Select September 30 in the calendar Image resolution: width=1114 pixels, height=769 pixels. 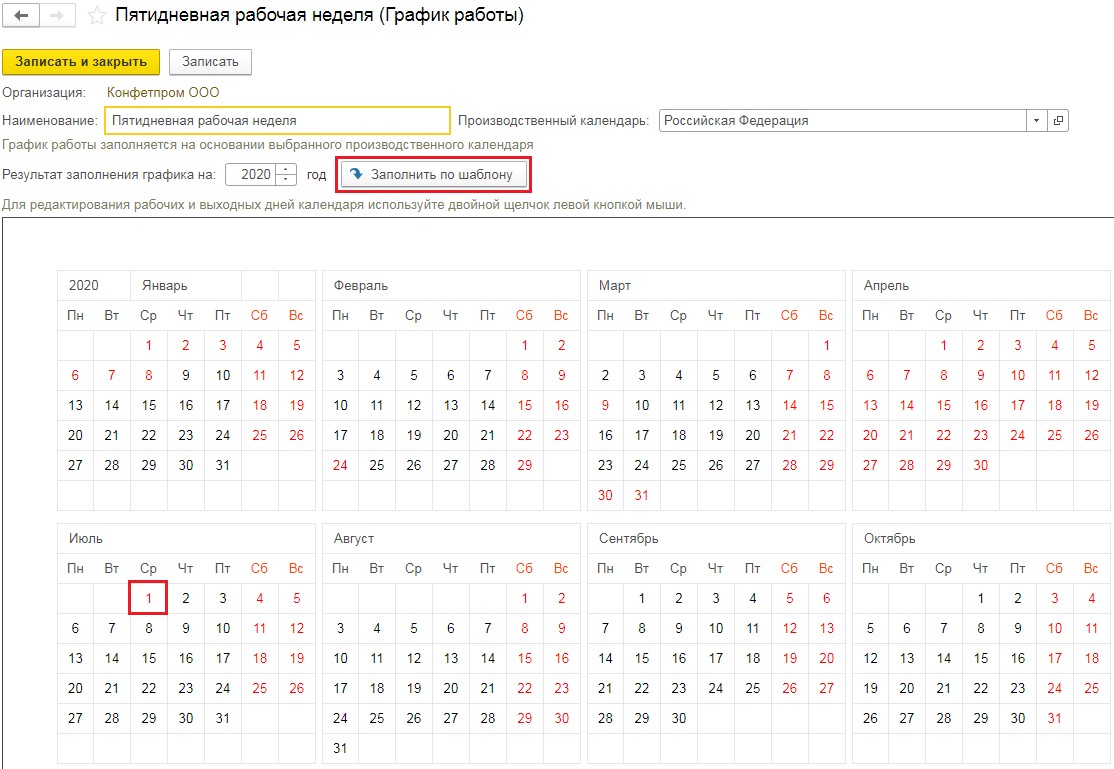coord(679,718)
